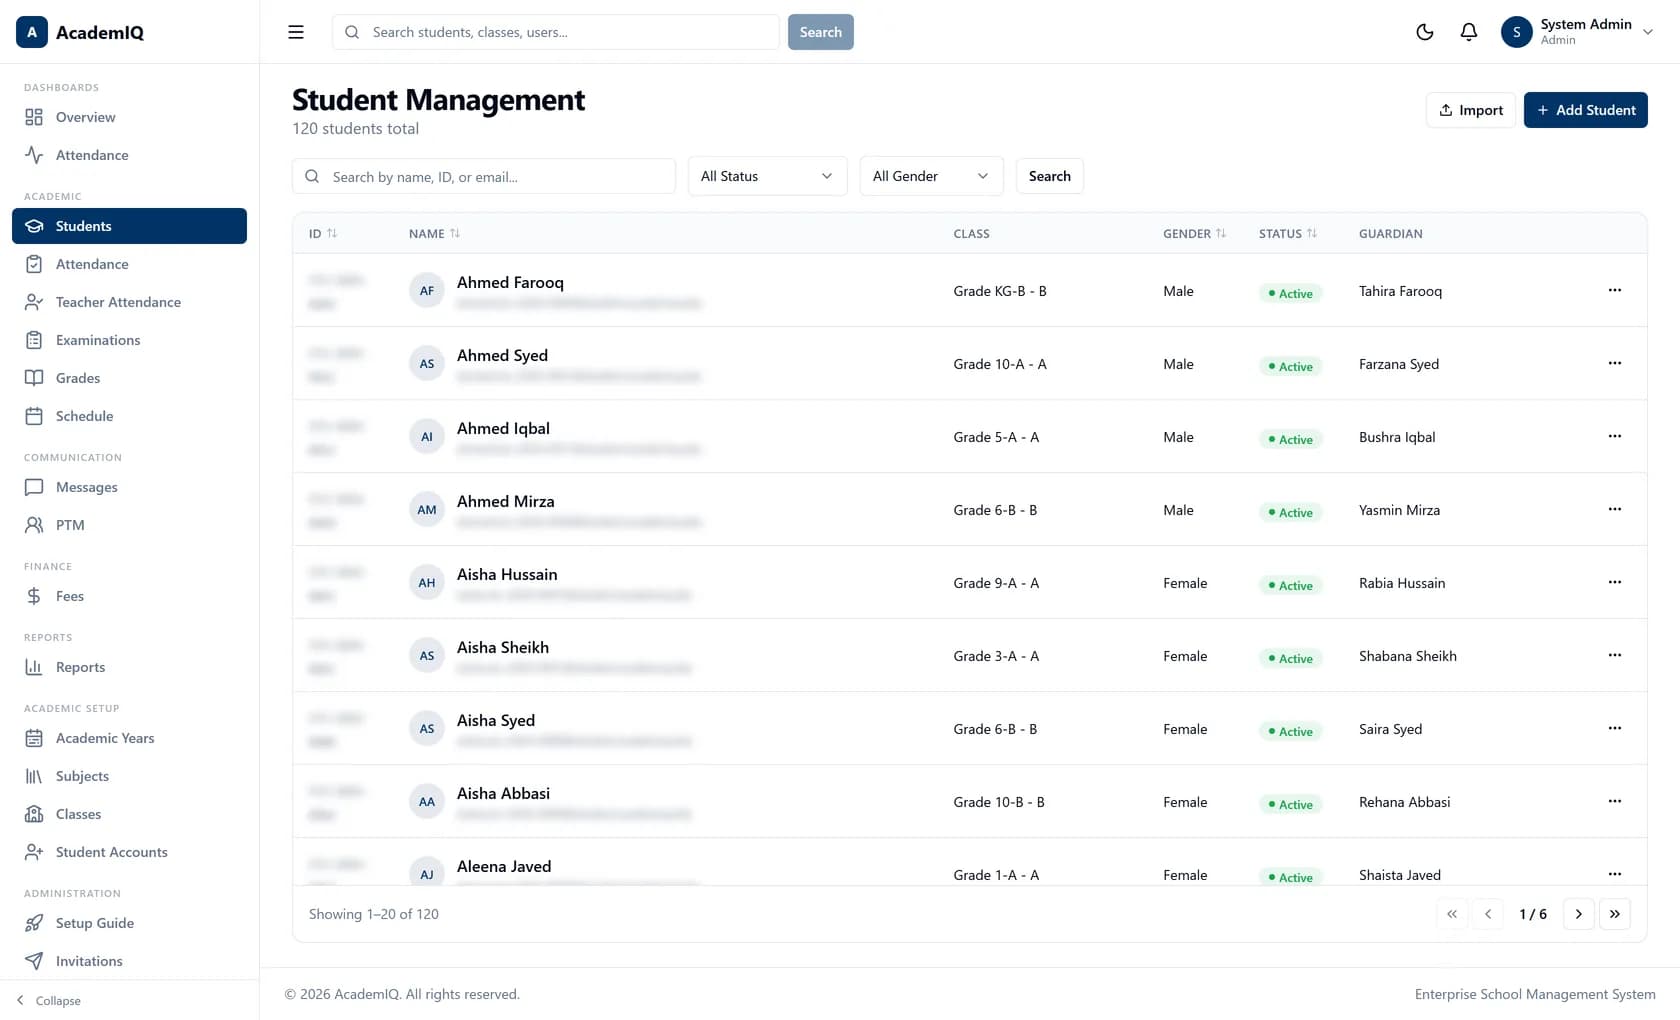Toggle the hamburger sidebar menu icon

point(296,32)
